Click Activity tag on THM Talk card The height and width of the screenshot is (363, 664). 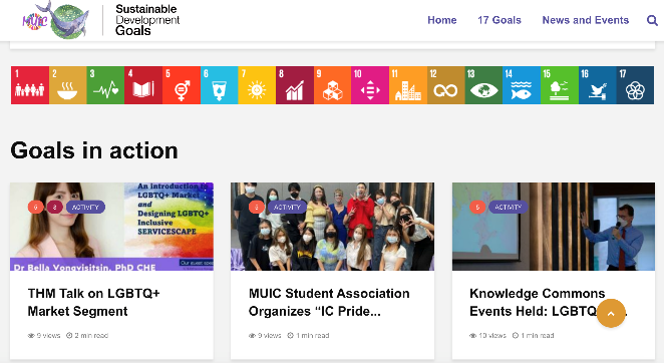click(85, 207)
